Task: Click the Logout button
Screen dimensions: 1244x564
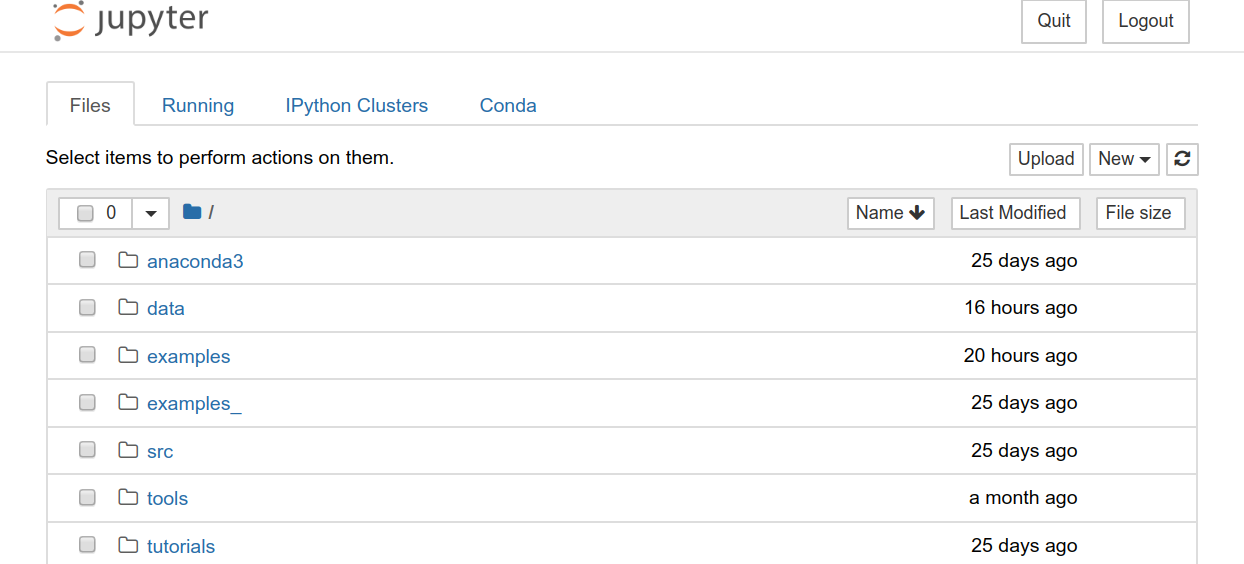Action: click(x=1145, y=21)
